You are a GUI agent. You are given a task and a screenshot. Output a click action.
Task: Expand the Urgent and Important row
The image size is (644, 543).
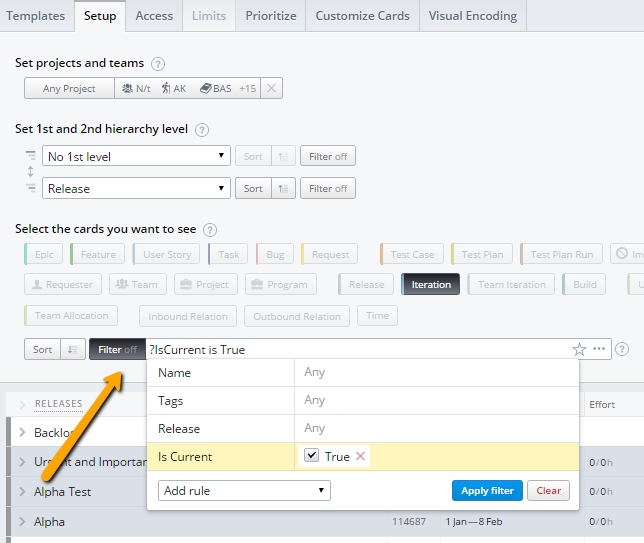(x=22, y=462)
